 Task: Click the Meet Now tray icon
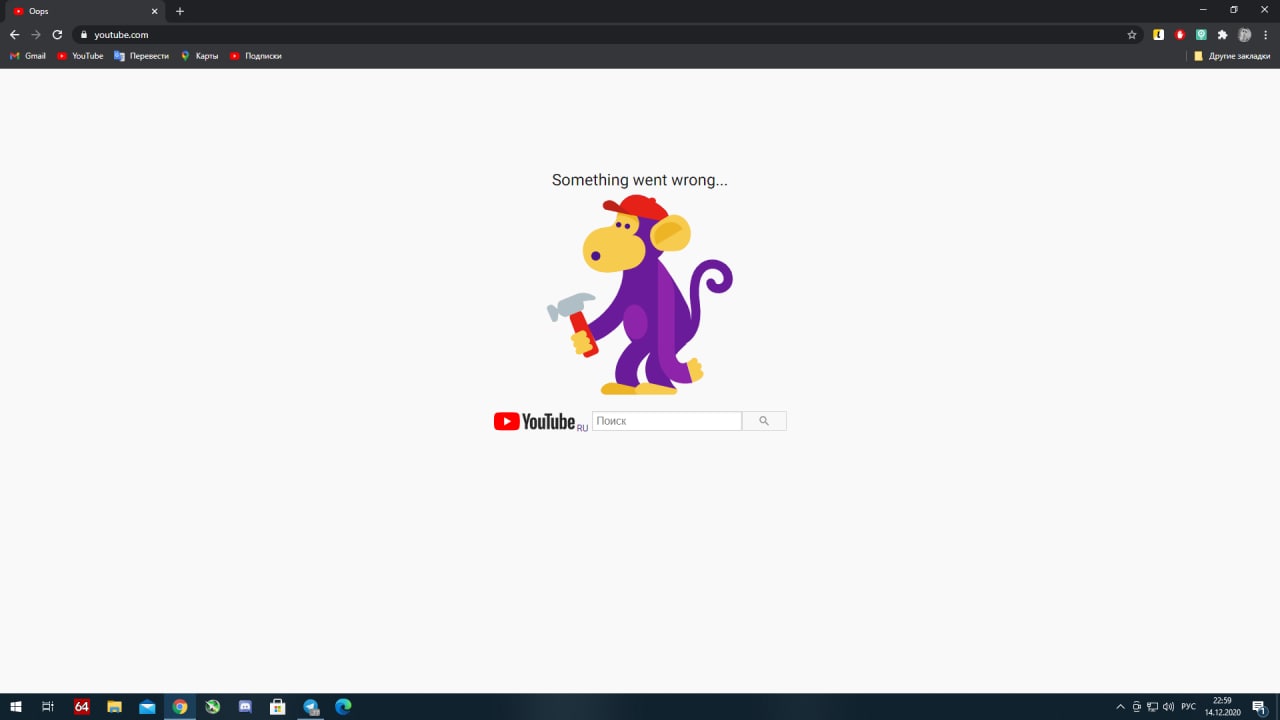(1137, 706)
